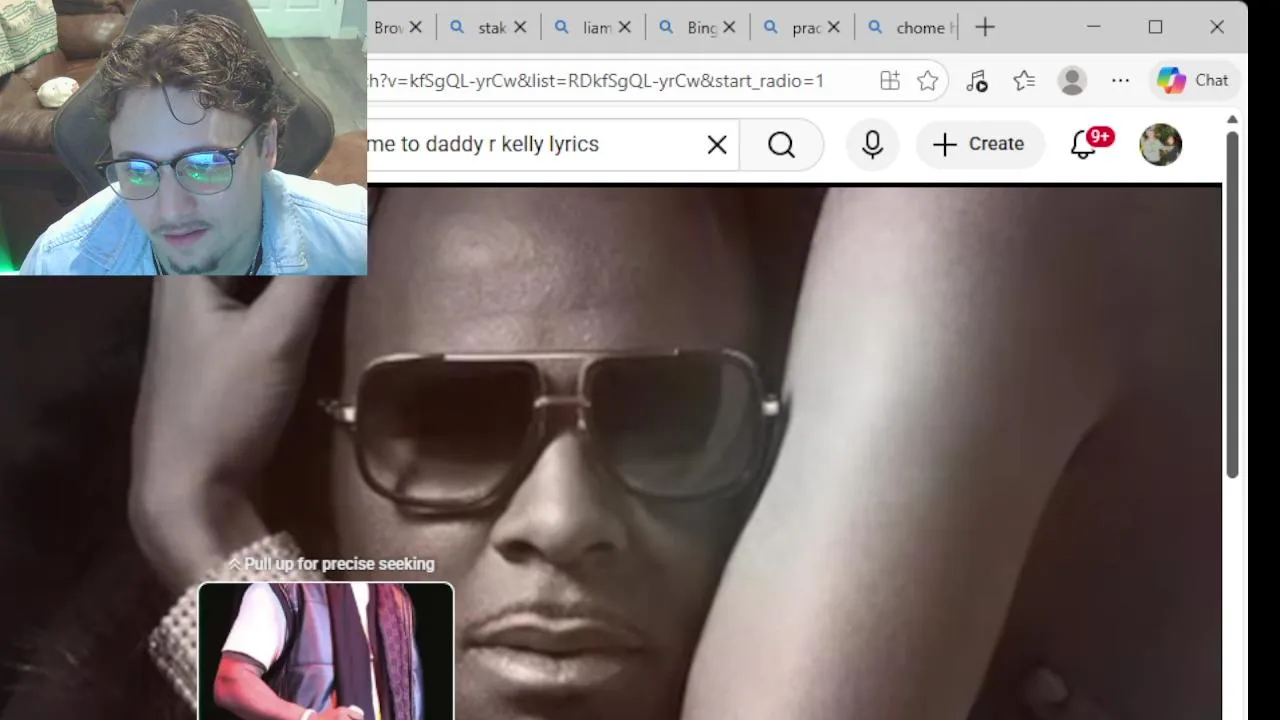Click the page vertical scrollbar thumb
The width and height of the screenshot is (1280, 720).
click(1232, 304)
